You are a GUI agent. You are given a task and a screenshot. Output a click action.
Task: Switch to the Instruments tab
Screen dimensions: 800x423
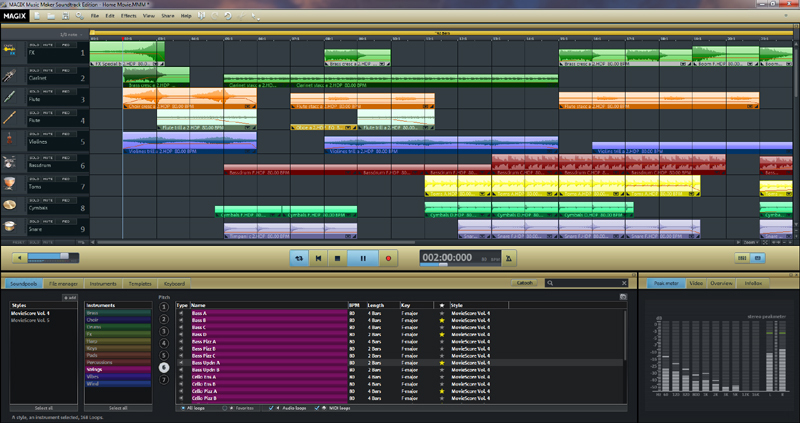(x=103, y=283)
